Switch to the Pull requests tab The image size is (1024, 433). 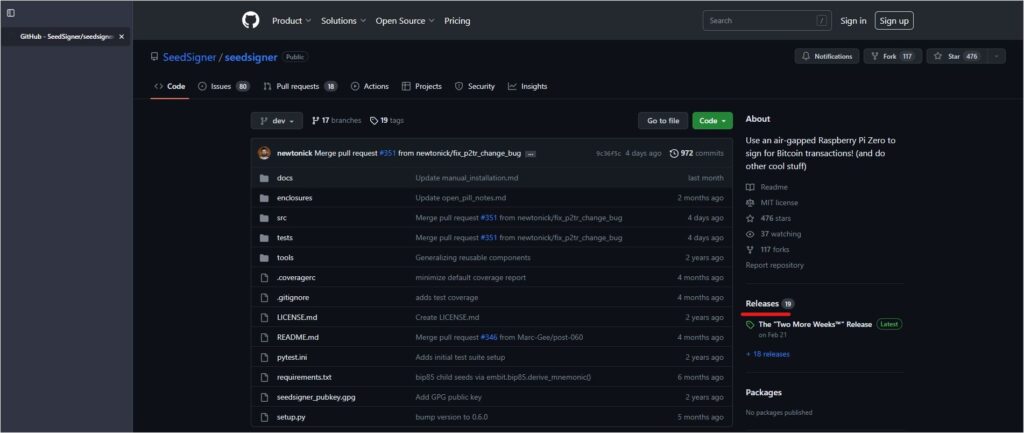click(300, 86)
